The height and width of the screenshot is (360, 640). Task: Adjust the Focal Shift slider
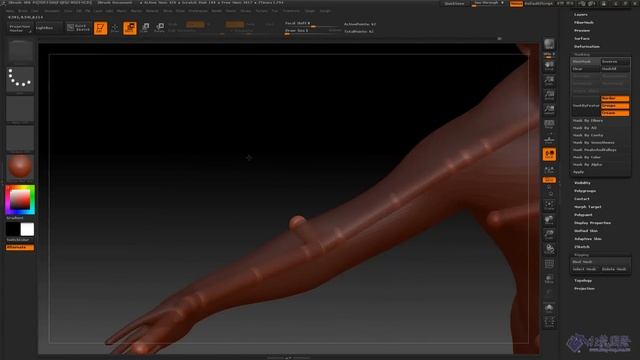click(x=313, y=24)
